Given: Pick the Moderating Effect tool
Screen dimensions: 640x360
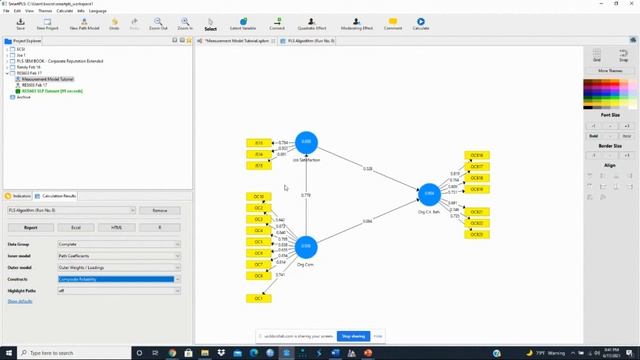Looking at the screenshot, I should click(356, 24).
